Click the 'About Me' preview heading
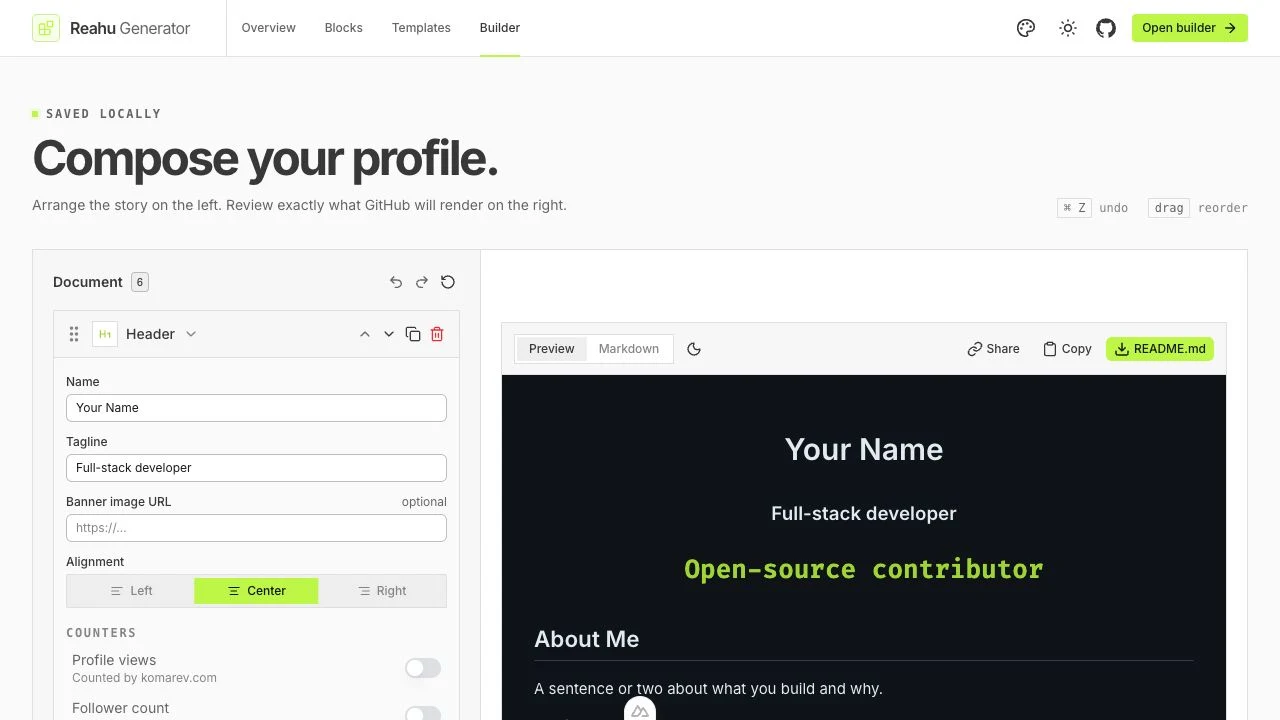The image size is (1280, 720). click(586, 639)
